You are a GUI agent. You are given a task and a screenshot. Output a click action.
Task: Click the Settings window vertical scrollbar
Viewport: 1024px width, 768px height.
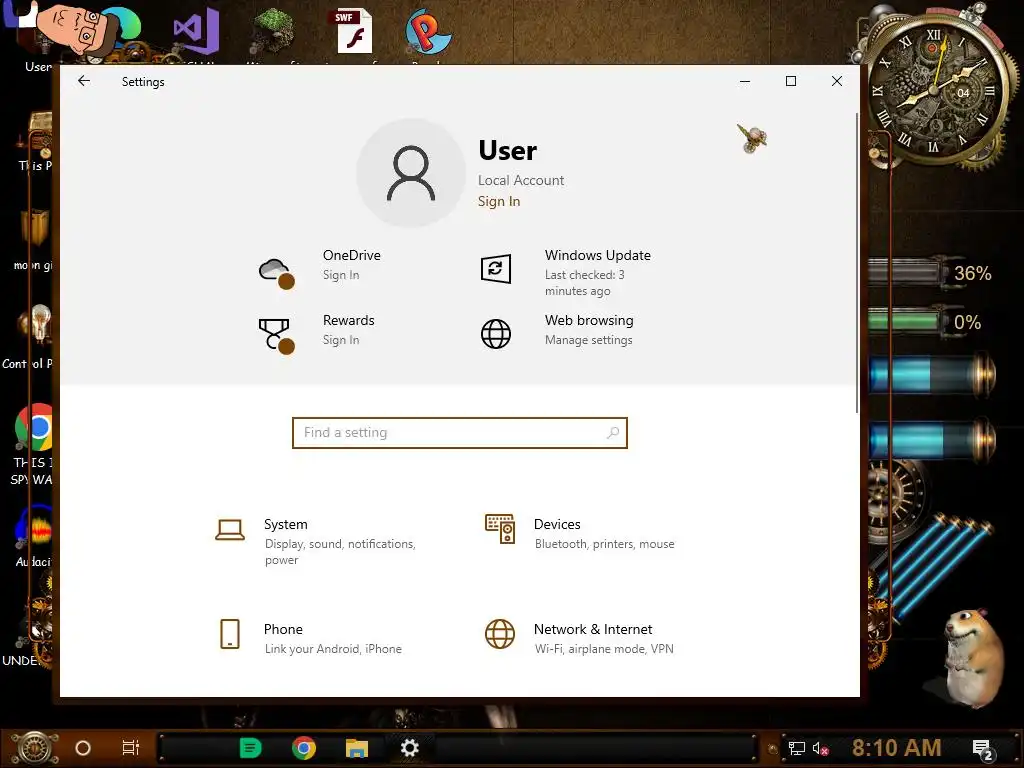pyautogui.click(x=856, y=263)
